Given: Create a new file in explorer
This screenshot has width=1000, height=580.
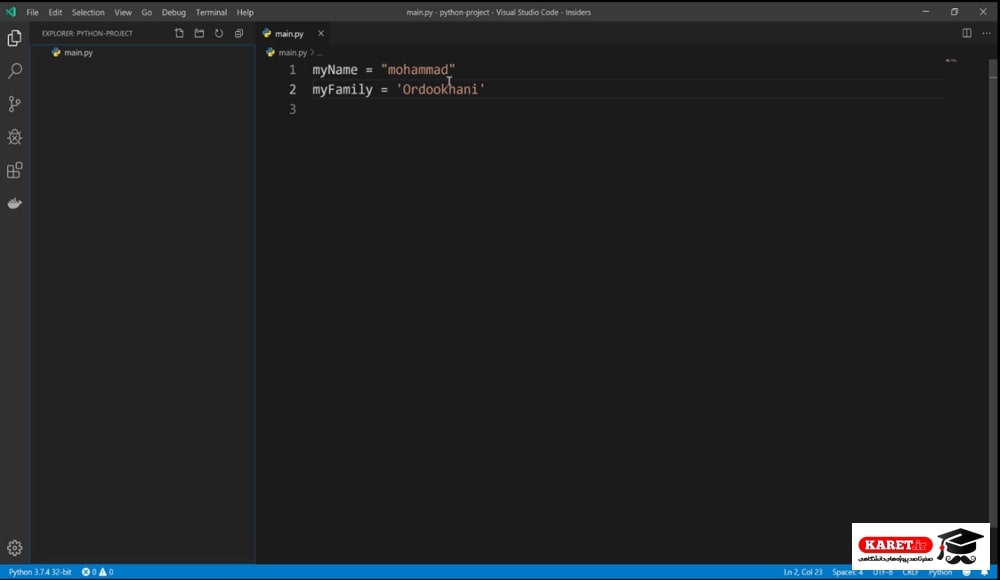Looking at the screenshot, I should (179, 33).
